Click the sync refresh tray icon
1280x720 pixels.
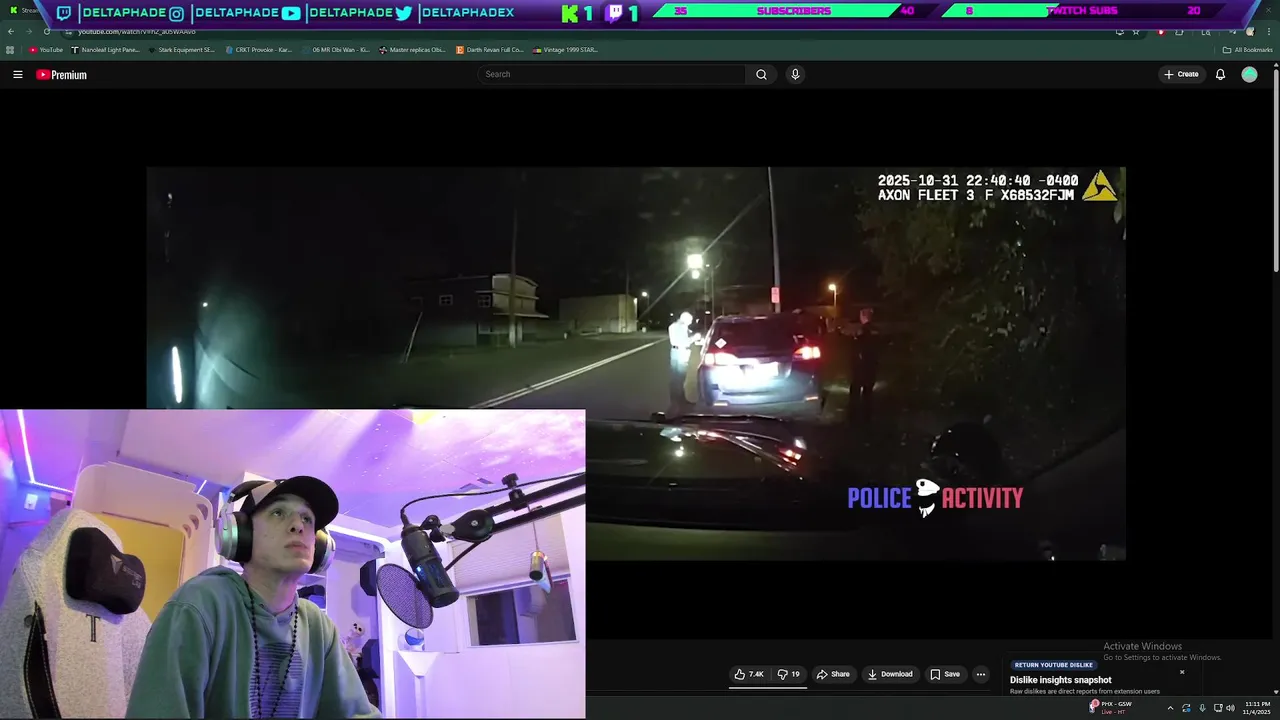tap(1186, 708)
